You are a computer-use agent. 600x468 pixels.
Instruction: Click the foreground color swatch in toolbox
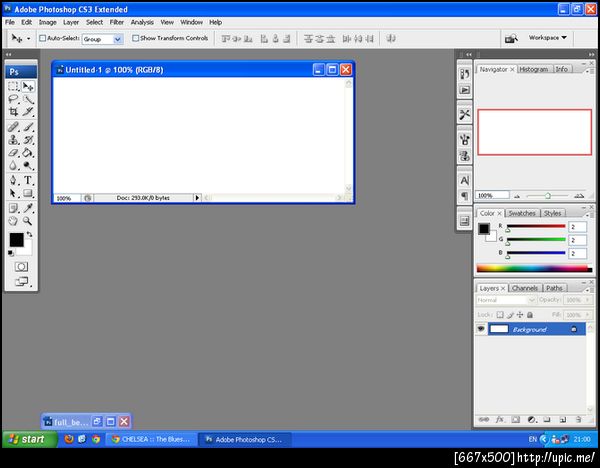click(x=16, y=240)
